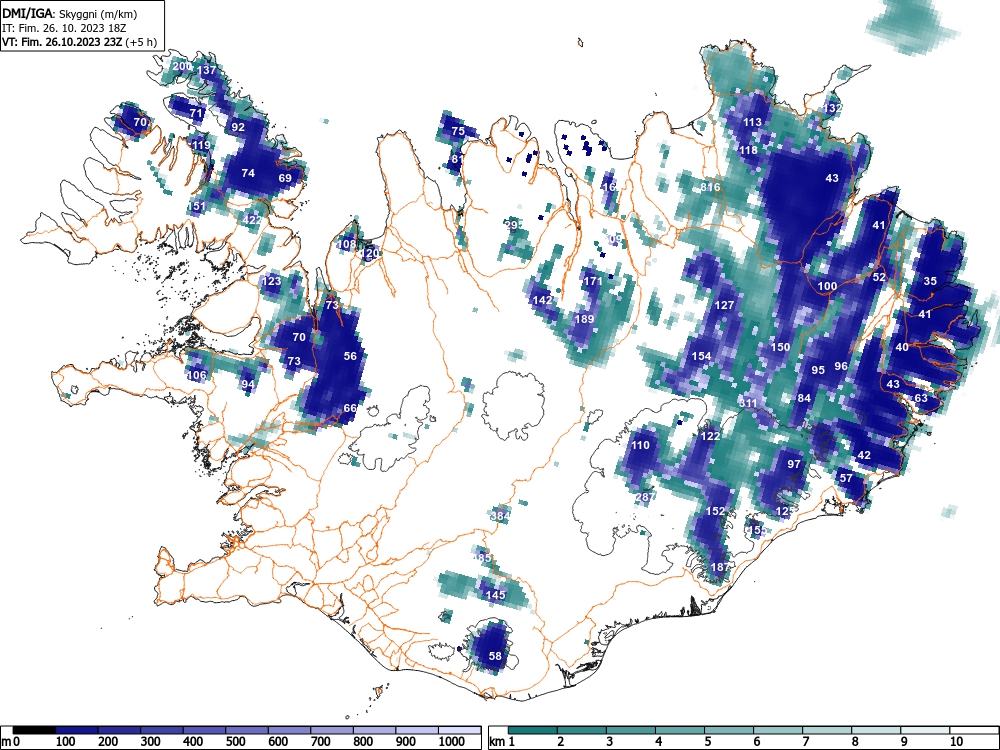Viewport: 1000px width, 750px height.
Task: Click the visibility value 137 in Westfjords
Action: pyautogui.click(x=207, y=70)
